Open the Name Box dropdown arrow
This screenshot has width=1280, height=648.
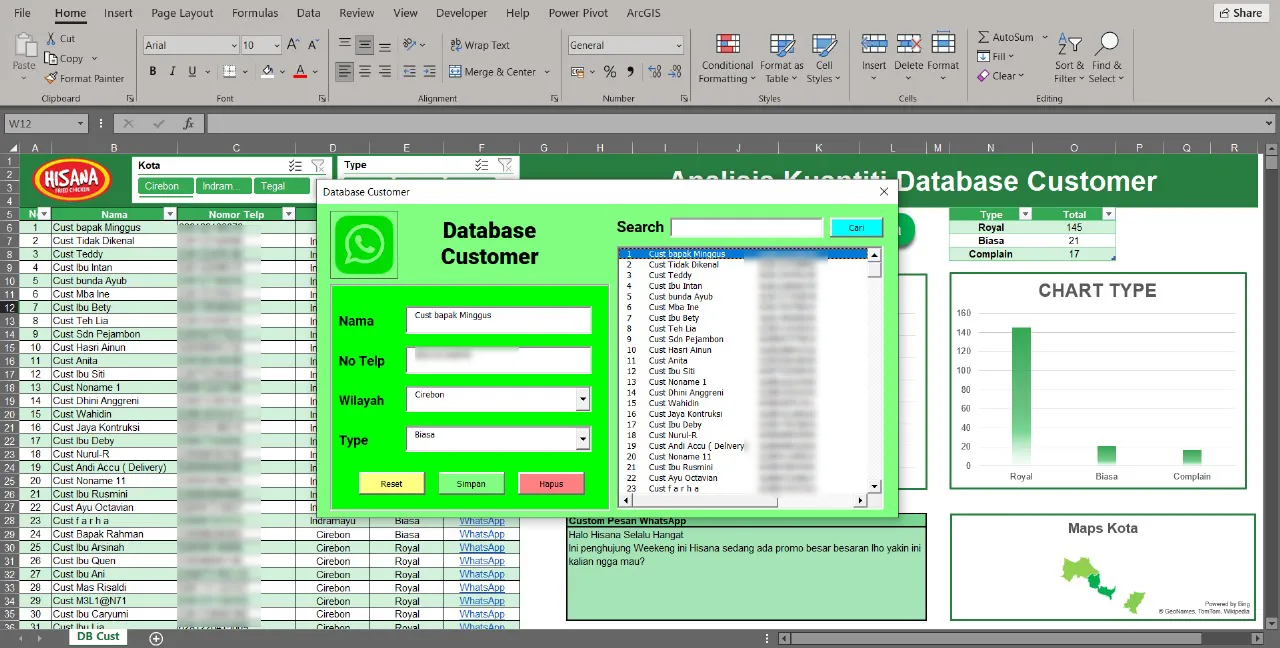[x=81, y=124]
